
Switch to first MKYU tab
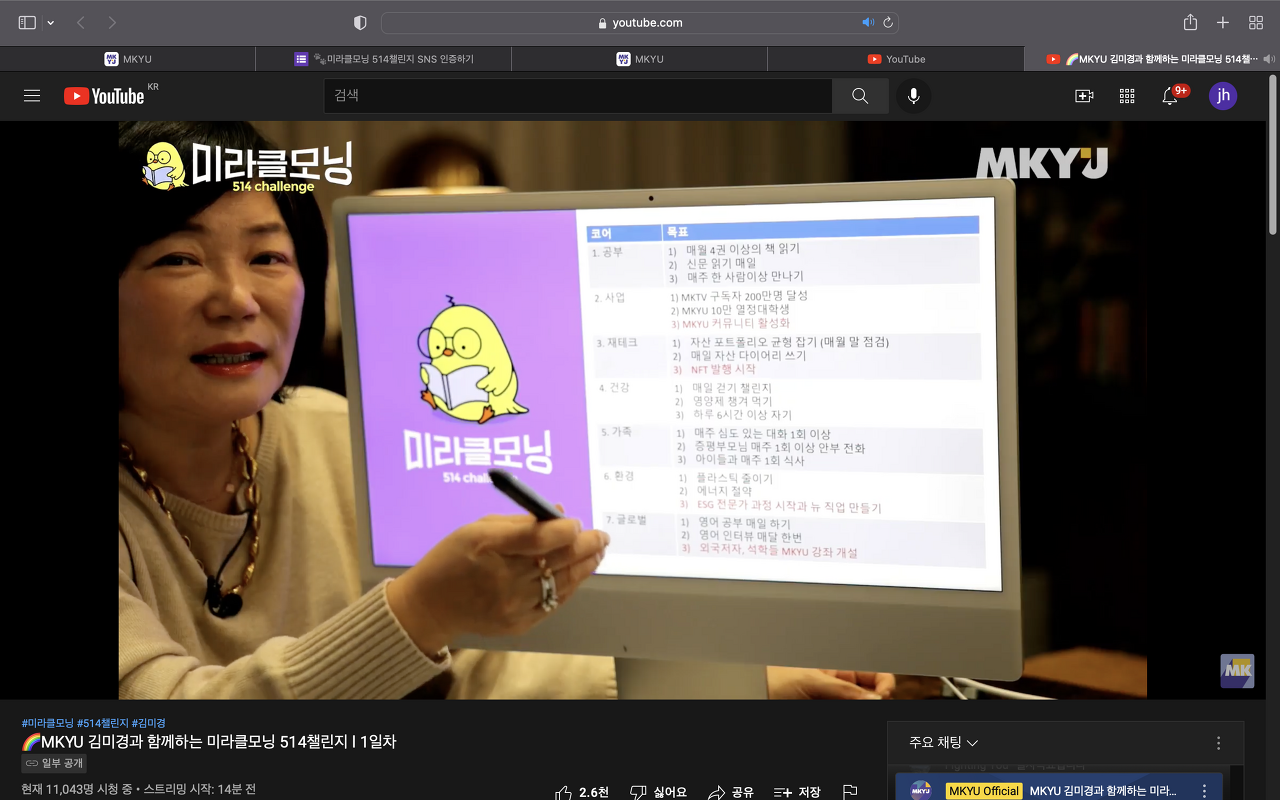(128, 59)
